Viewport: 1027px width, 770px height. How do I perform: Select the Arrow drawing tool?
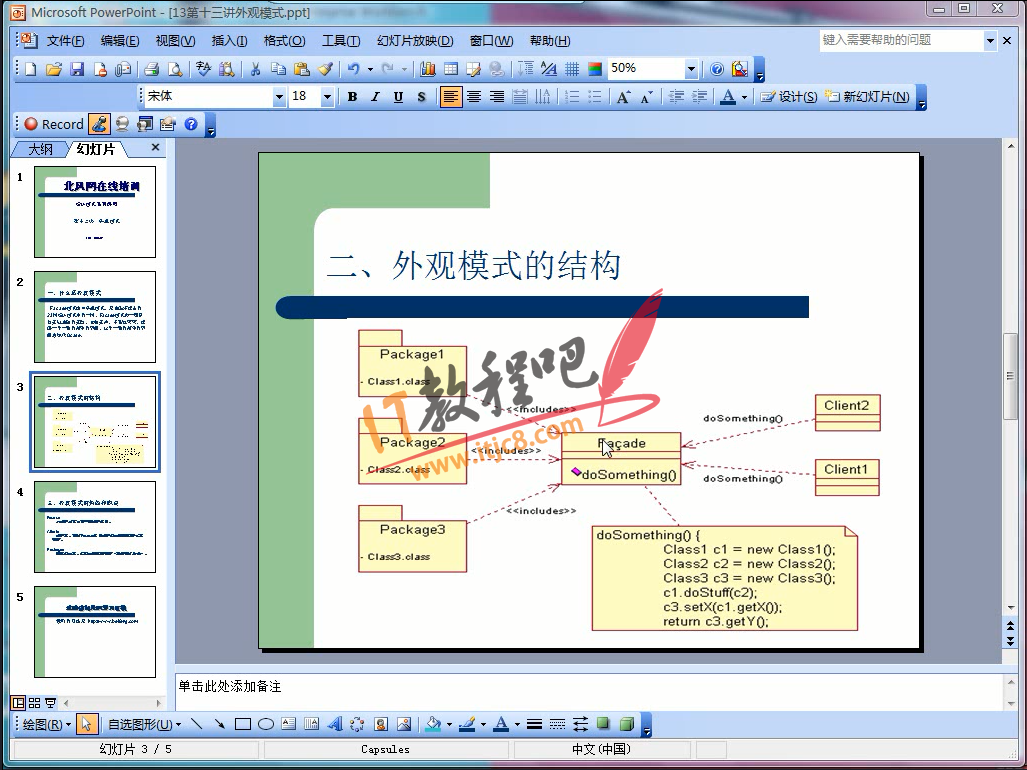tap(219, 724)
